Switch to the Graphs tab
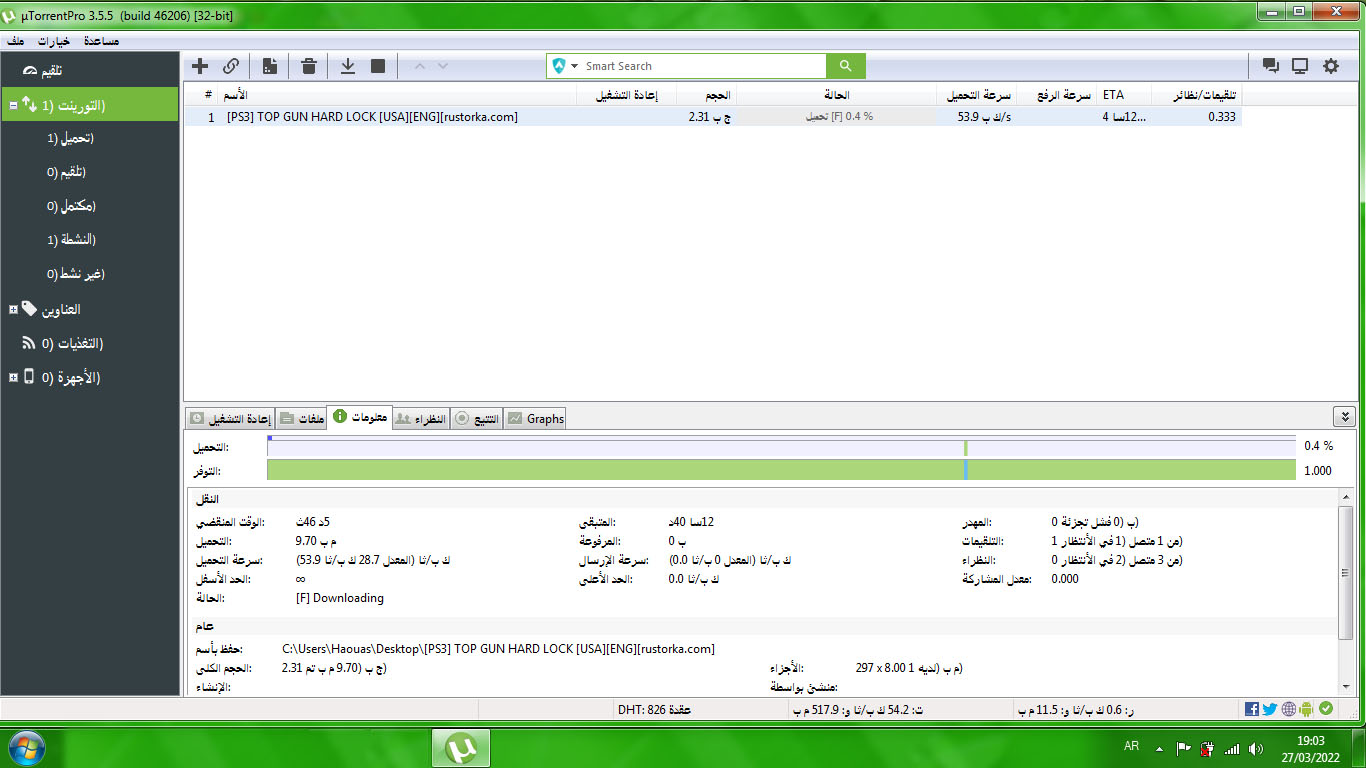The image size is (1366, 768). pos(536,419)
